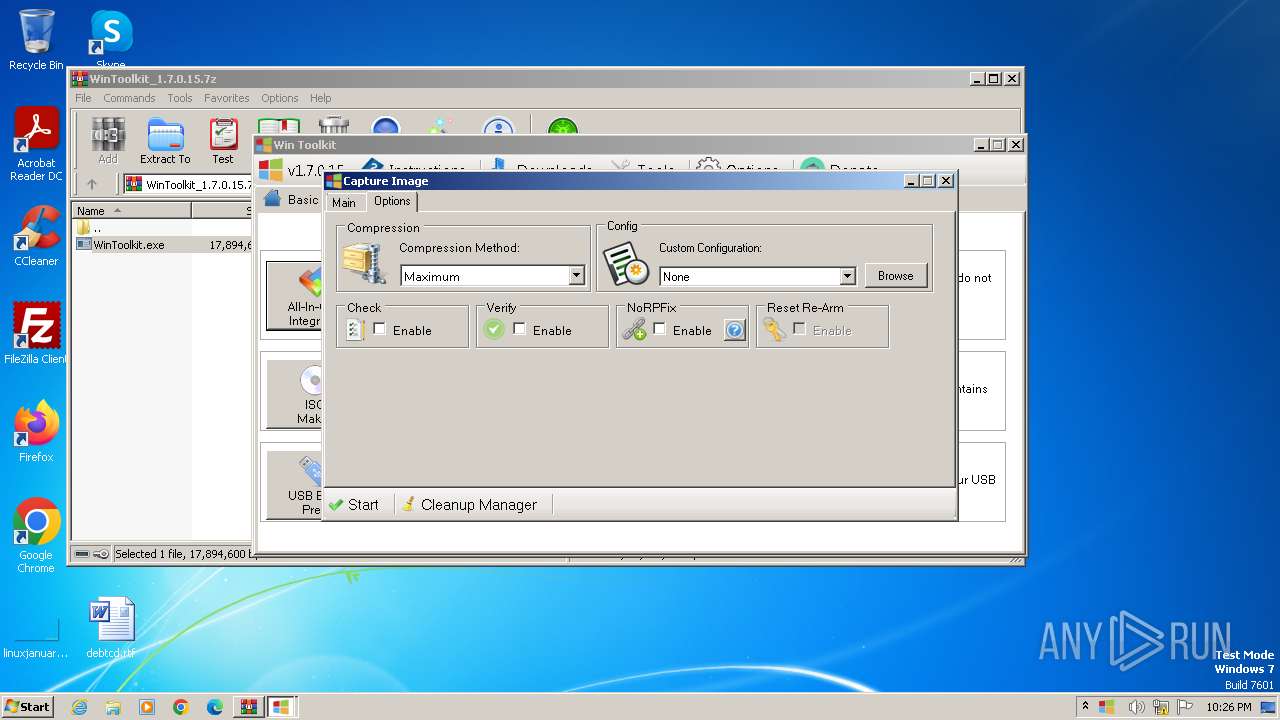
Task: Click the up-folder arrow in WinRAR
Action: [92, 184]
